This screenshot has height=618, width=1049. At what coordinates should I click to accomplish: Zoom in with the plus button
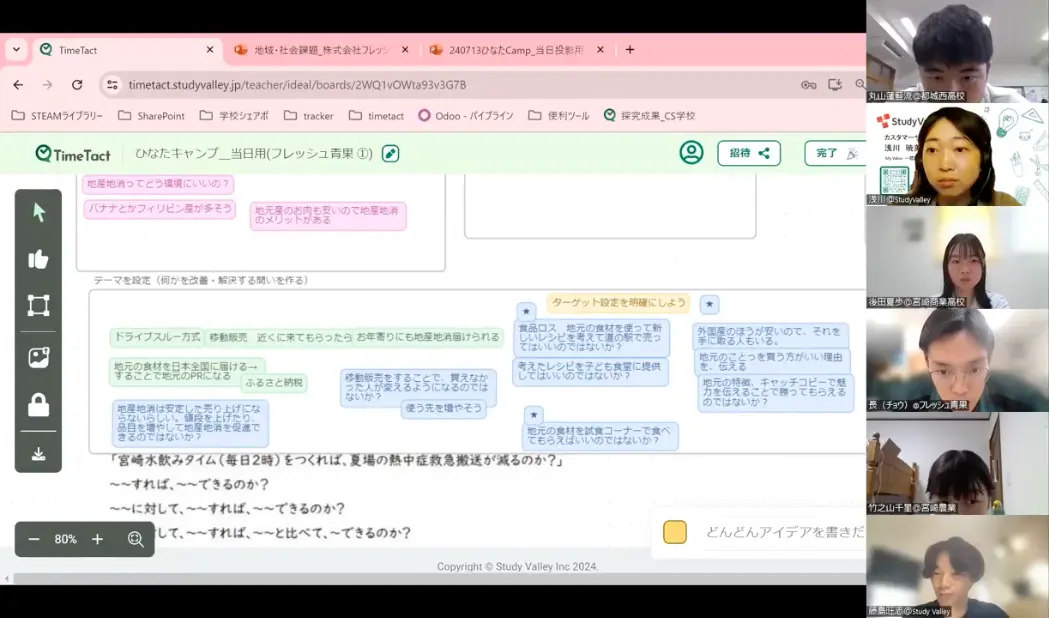point(97,539)
